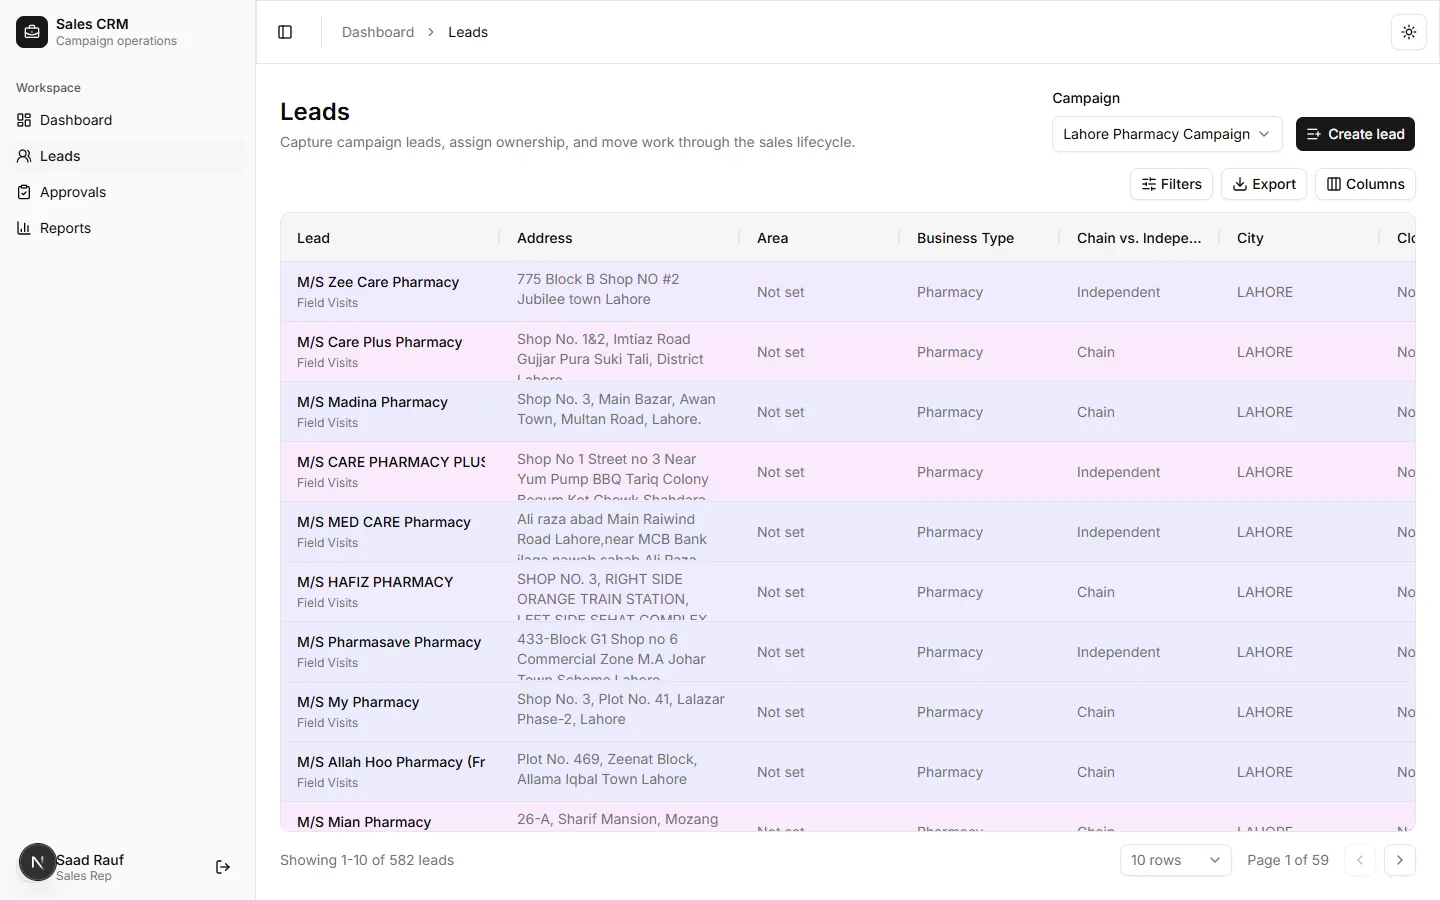Click the Leads person icon in sidebar

tap(24, 156)
